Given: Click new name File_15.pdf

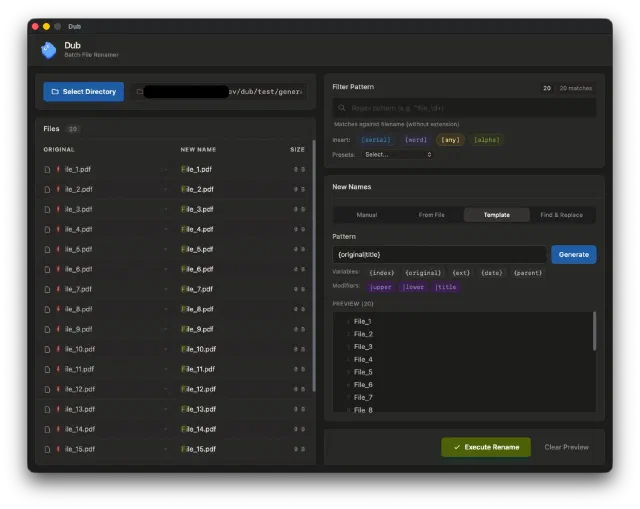Looking at the screenshot, I should (198, 449).
